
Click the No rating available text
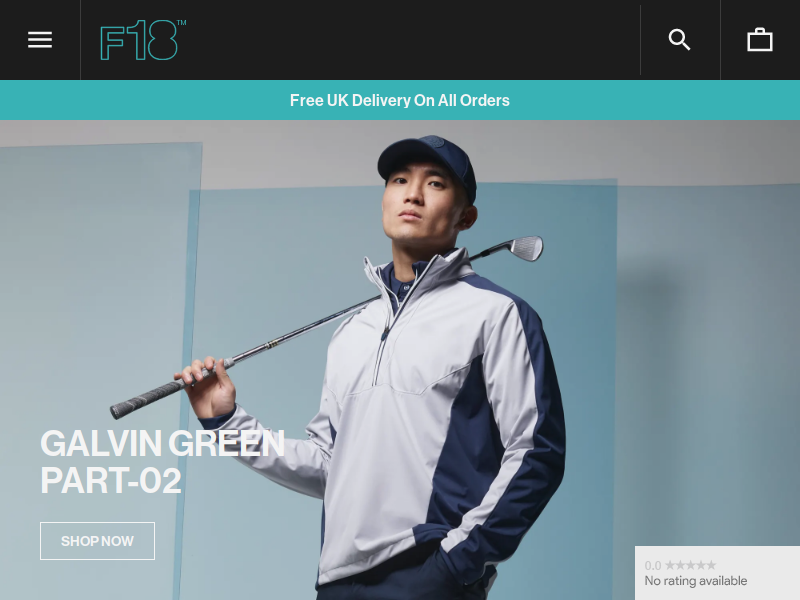[x=695, y=581]
